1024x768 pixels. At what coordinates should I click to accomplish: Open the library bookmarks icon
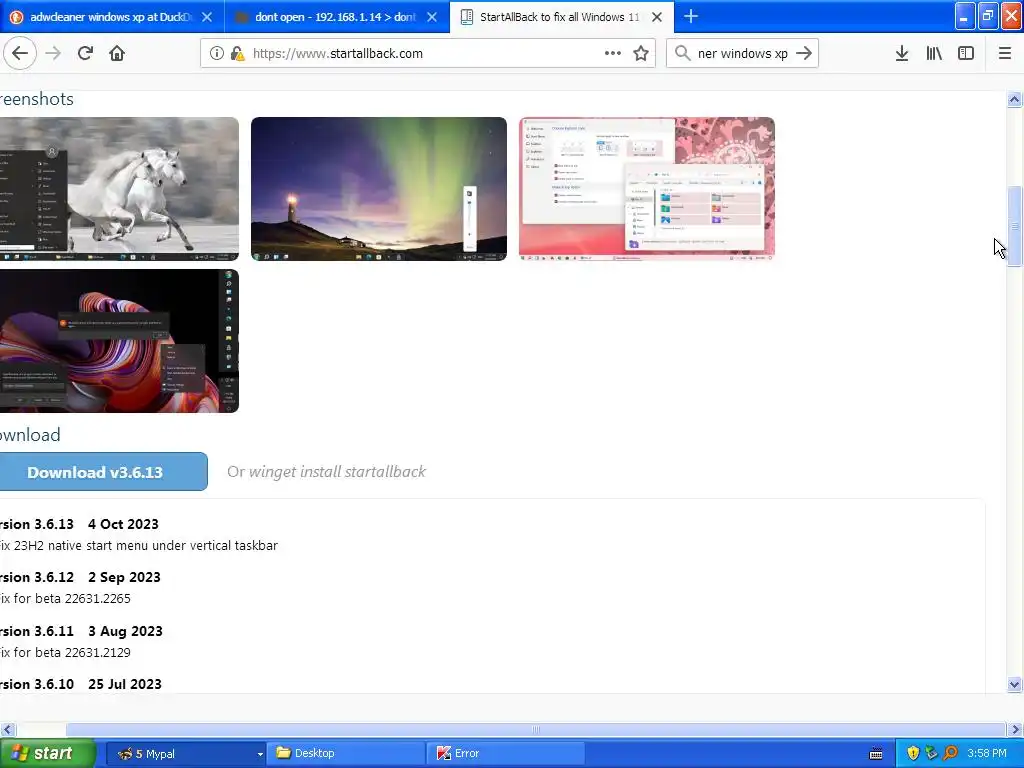[934, 54]
